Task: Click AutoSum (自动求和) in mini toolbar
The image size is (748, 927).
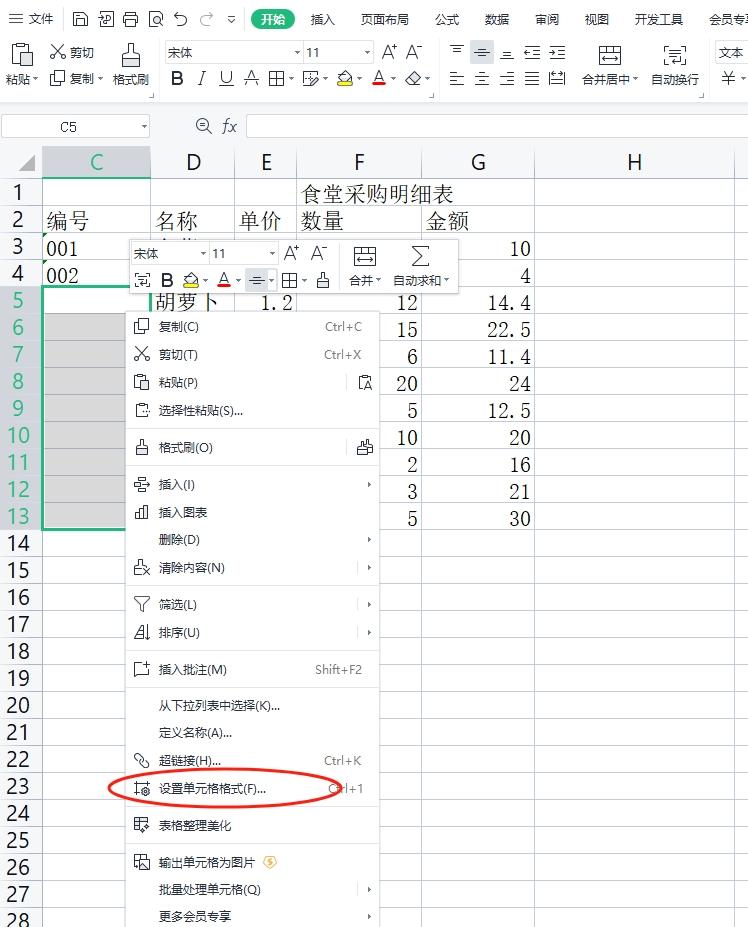Action: [421, 266]
